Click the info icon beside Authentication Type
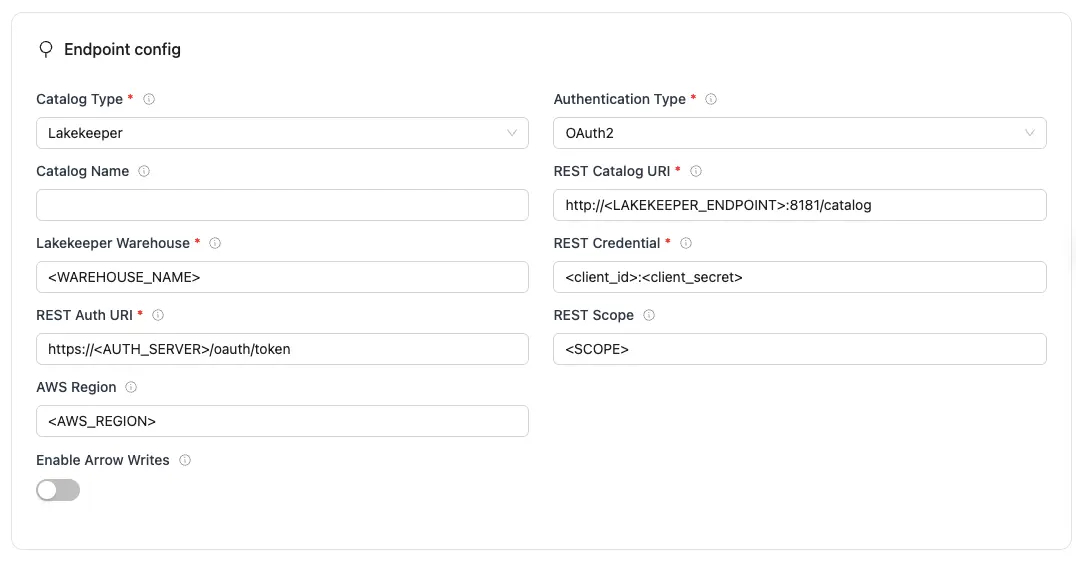Image resolution: width=1076 pixels, height=565 pixels. pyautogui.click(x=711, y=99)
